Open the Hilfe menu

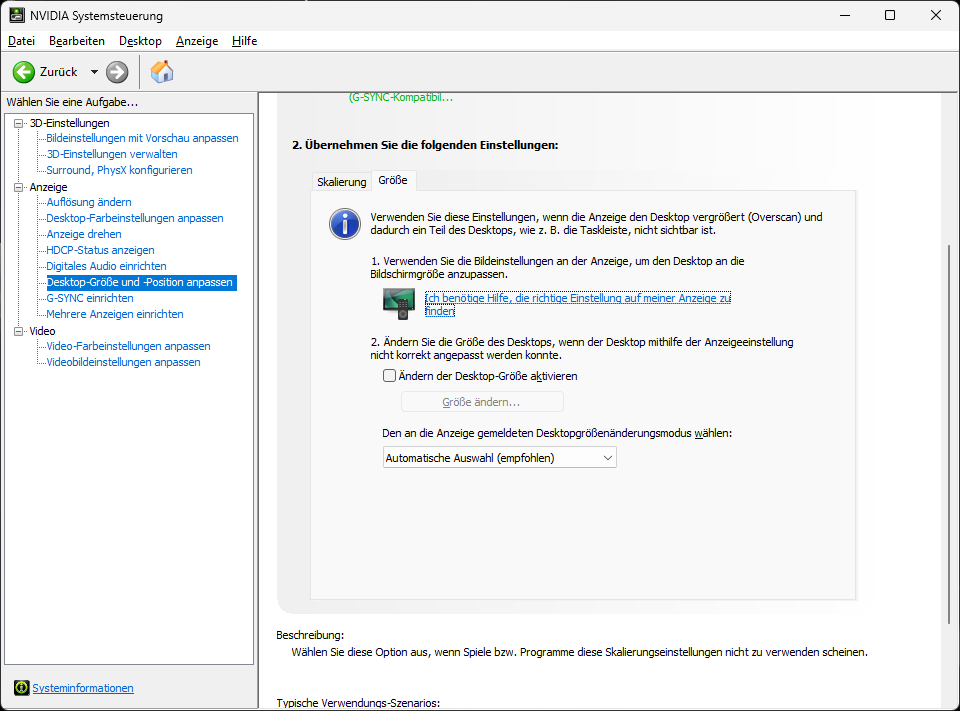click(x=244, y=41)
